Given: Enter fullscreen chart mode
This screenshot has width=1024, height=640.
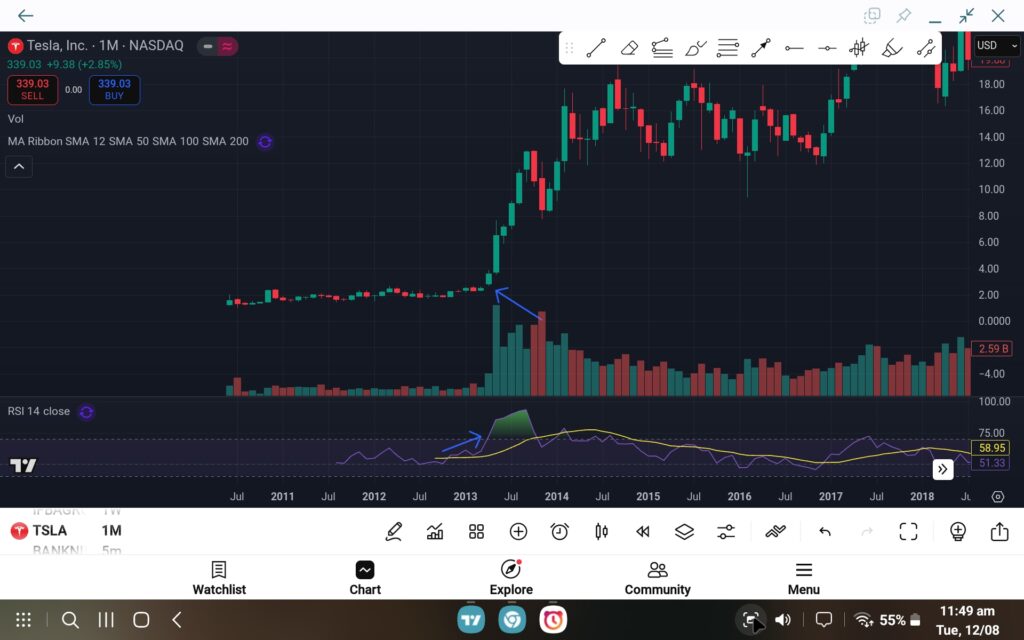Looking at the screenshot, I should [x=908, y=532].
